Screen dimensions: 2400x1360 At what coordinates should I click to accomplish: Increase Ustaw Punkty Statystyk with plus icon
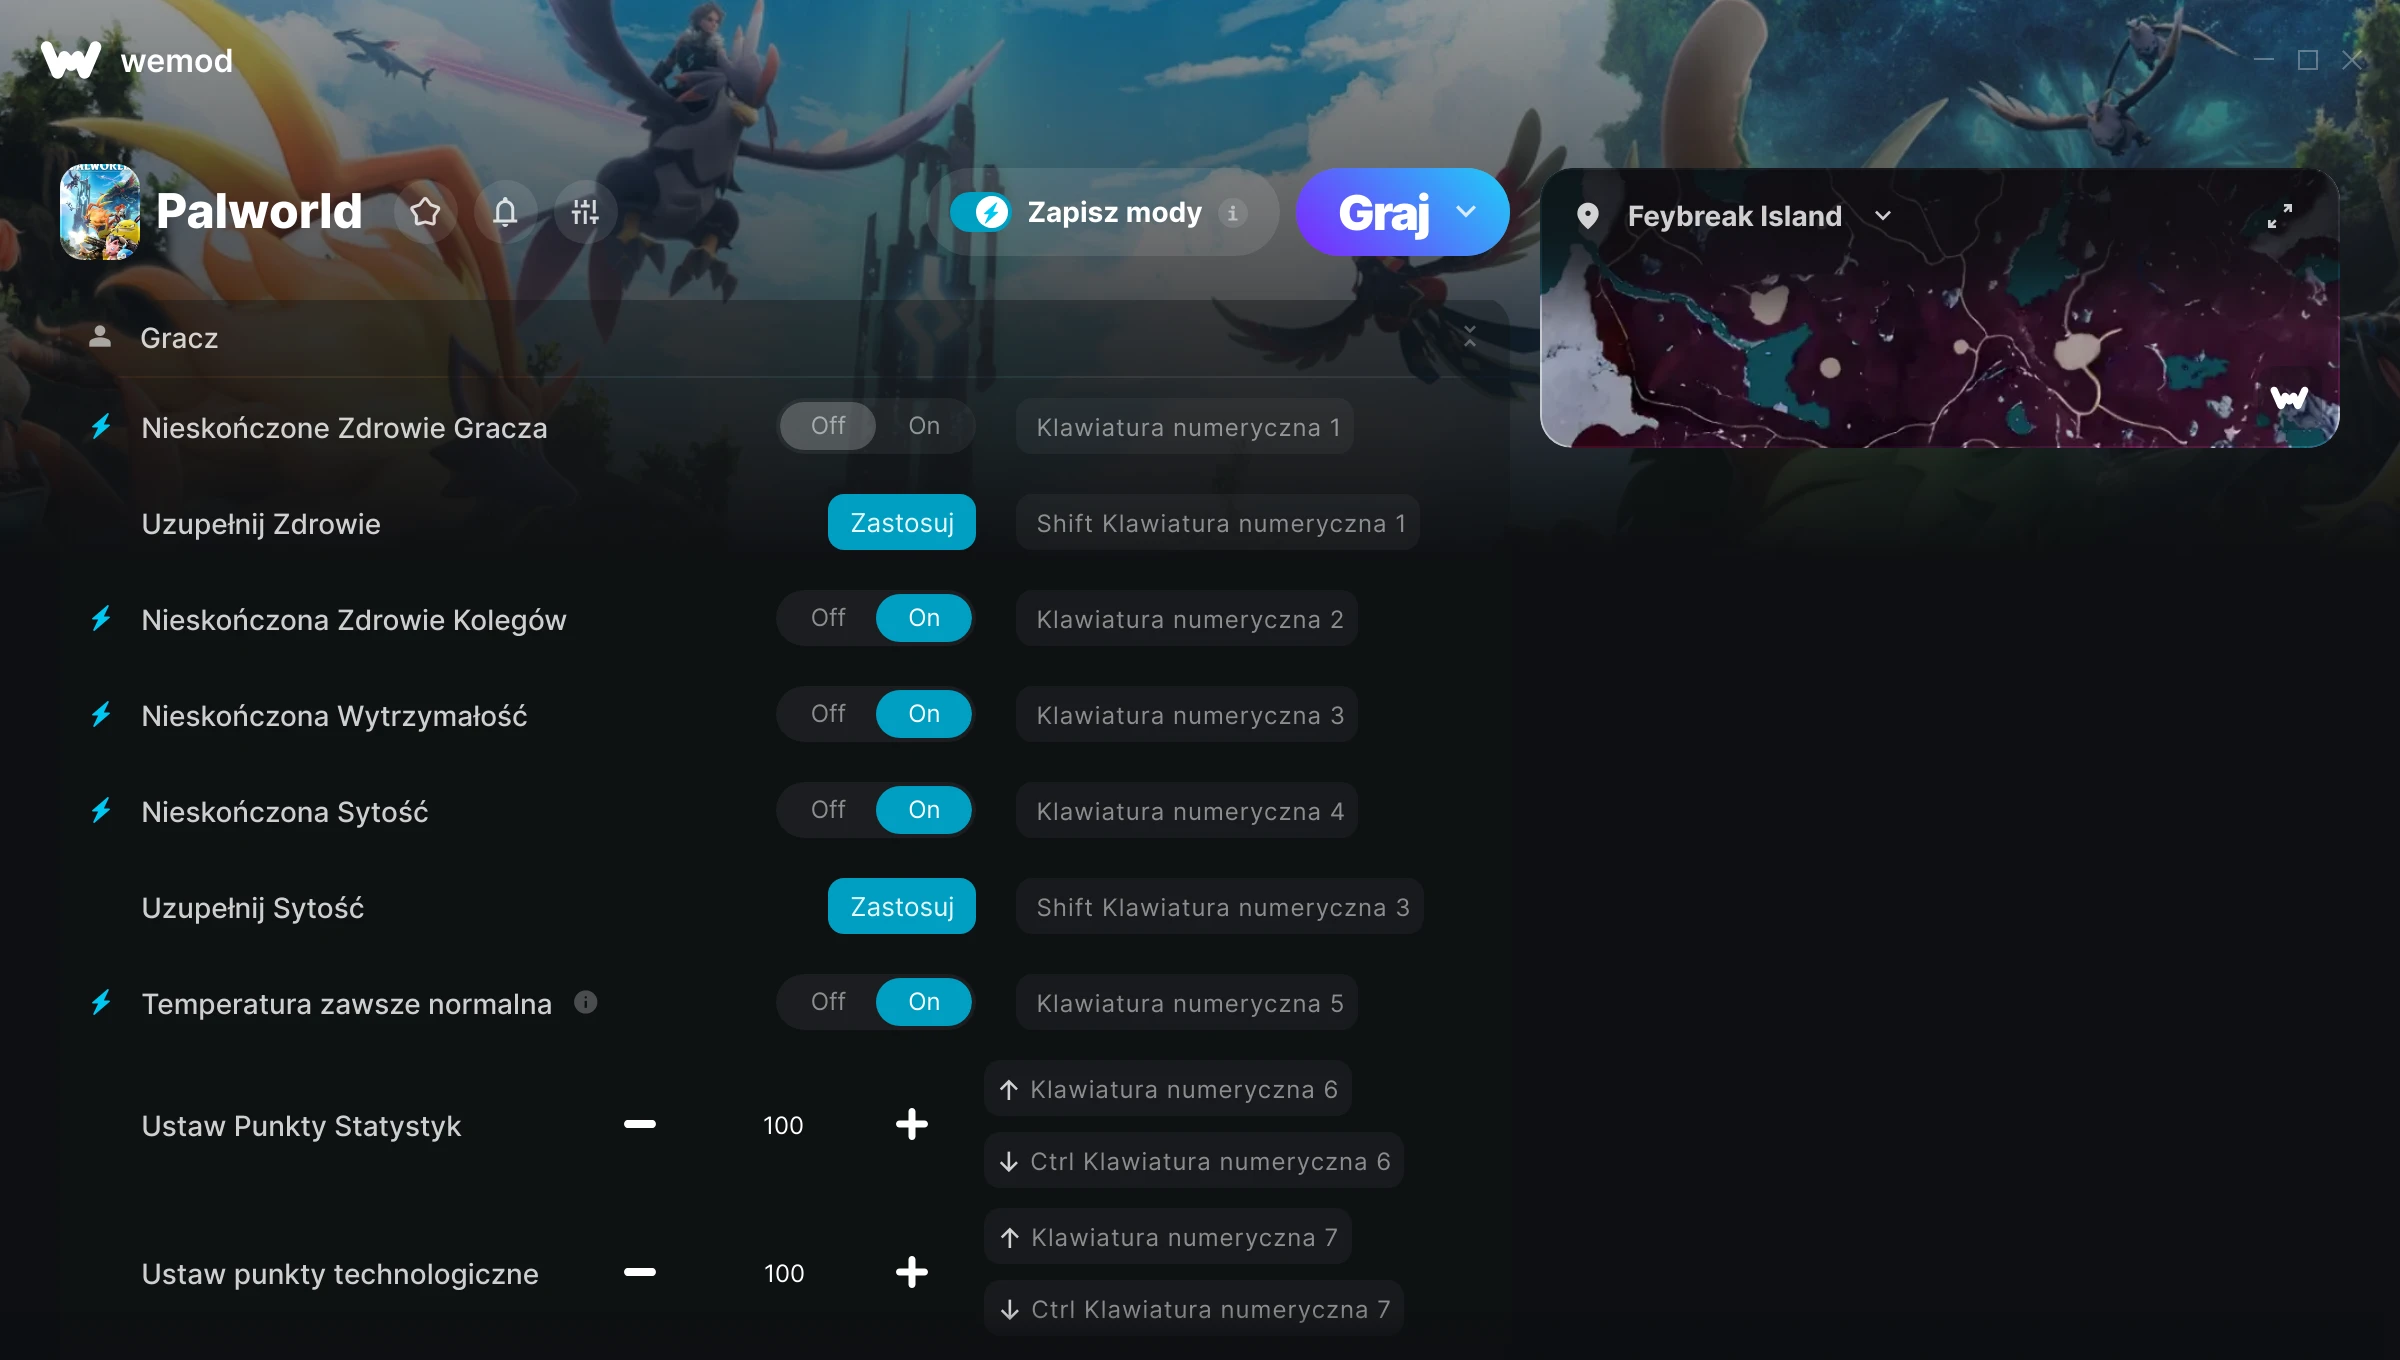point(911,1125)
